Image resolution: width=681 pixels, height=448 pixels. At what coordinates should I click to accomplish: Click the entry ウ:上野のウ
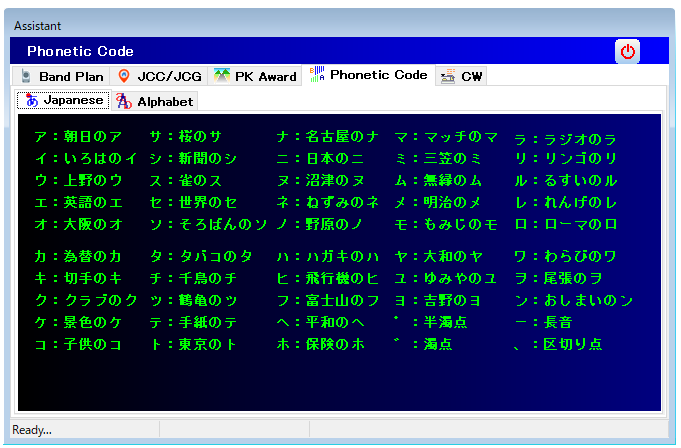coord(78,181)
